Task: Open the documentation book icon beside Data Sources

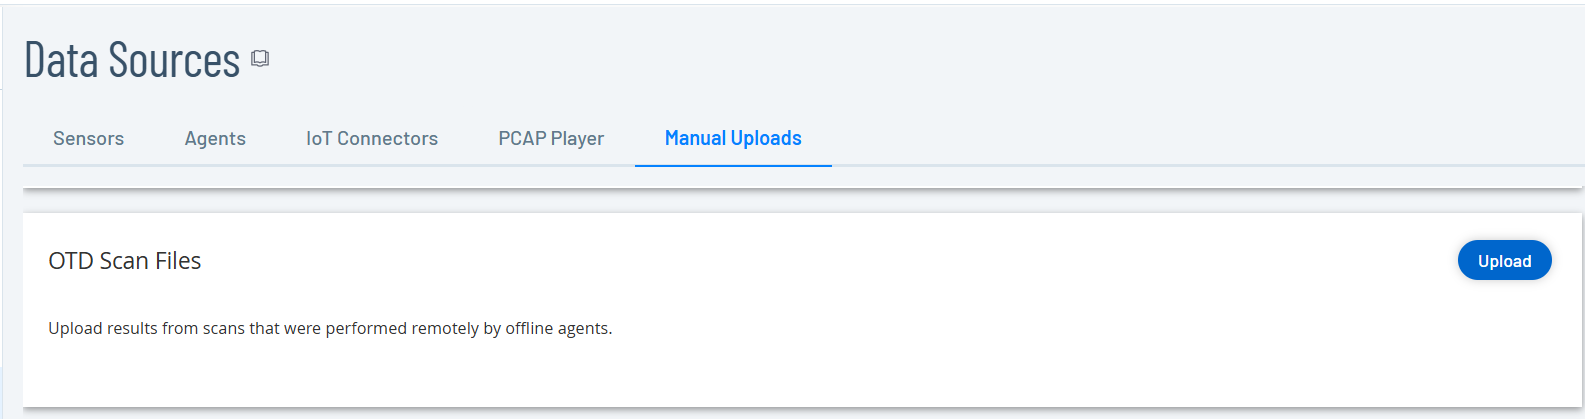Action: pyautogui.click(x=260, y=59)
